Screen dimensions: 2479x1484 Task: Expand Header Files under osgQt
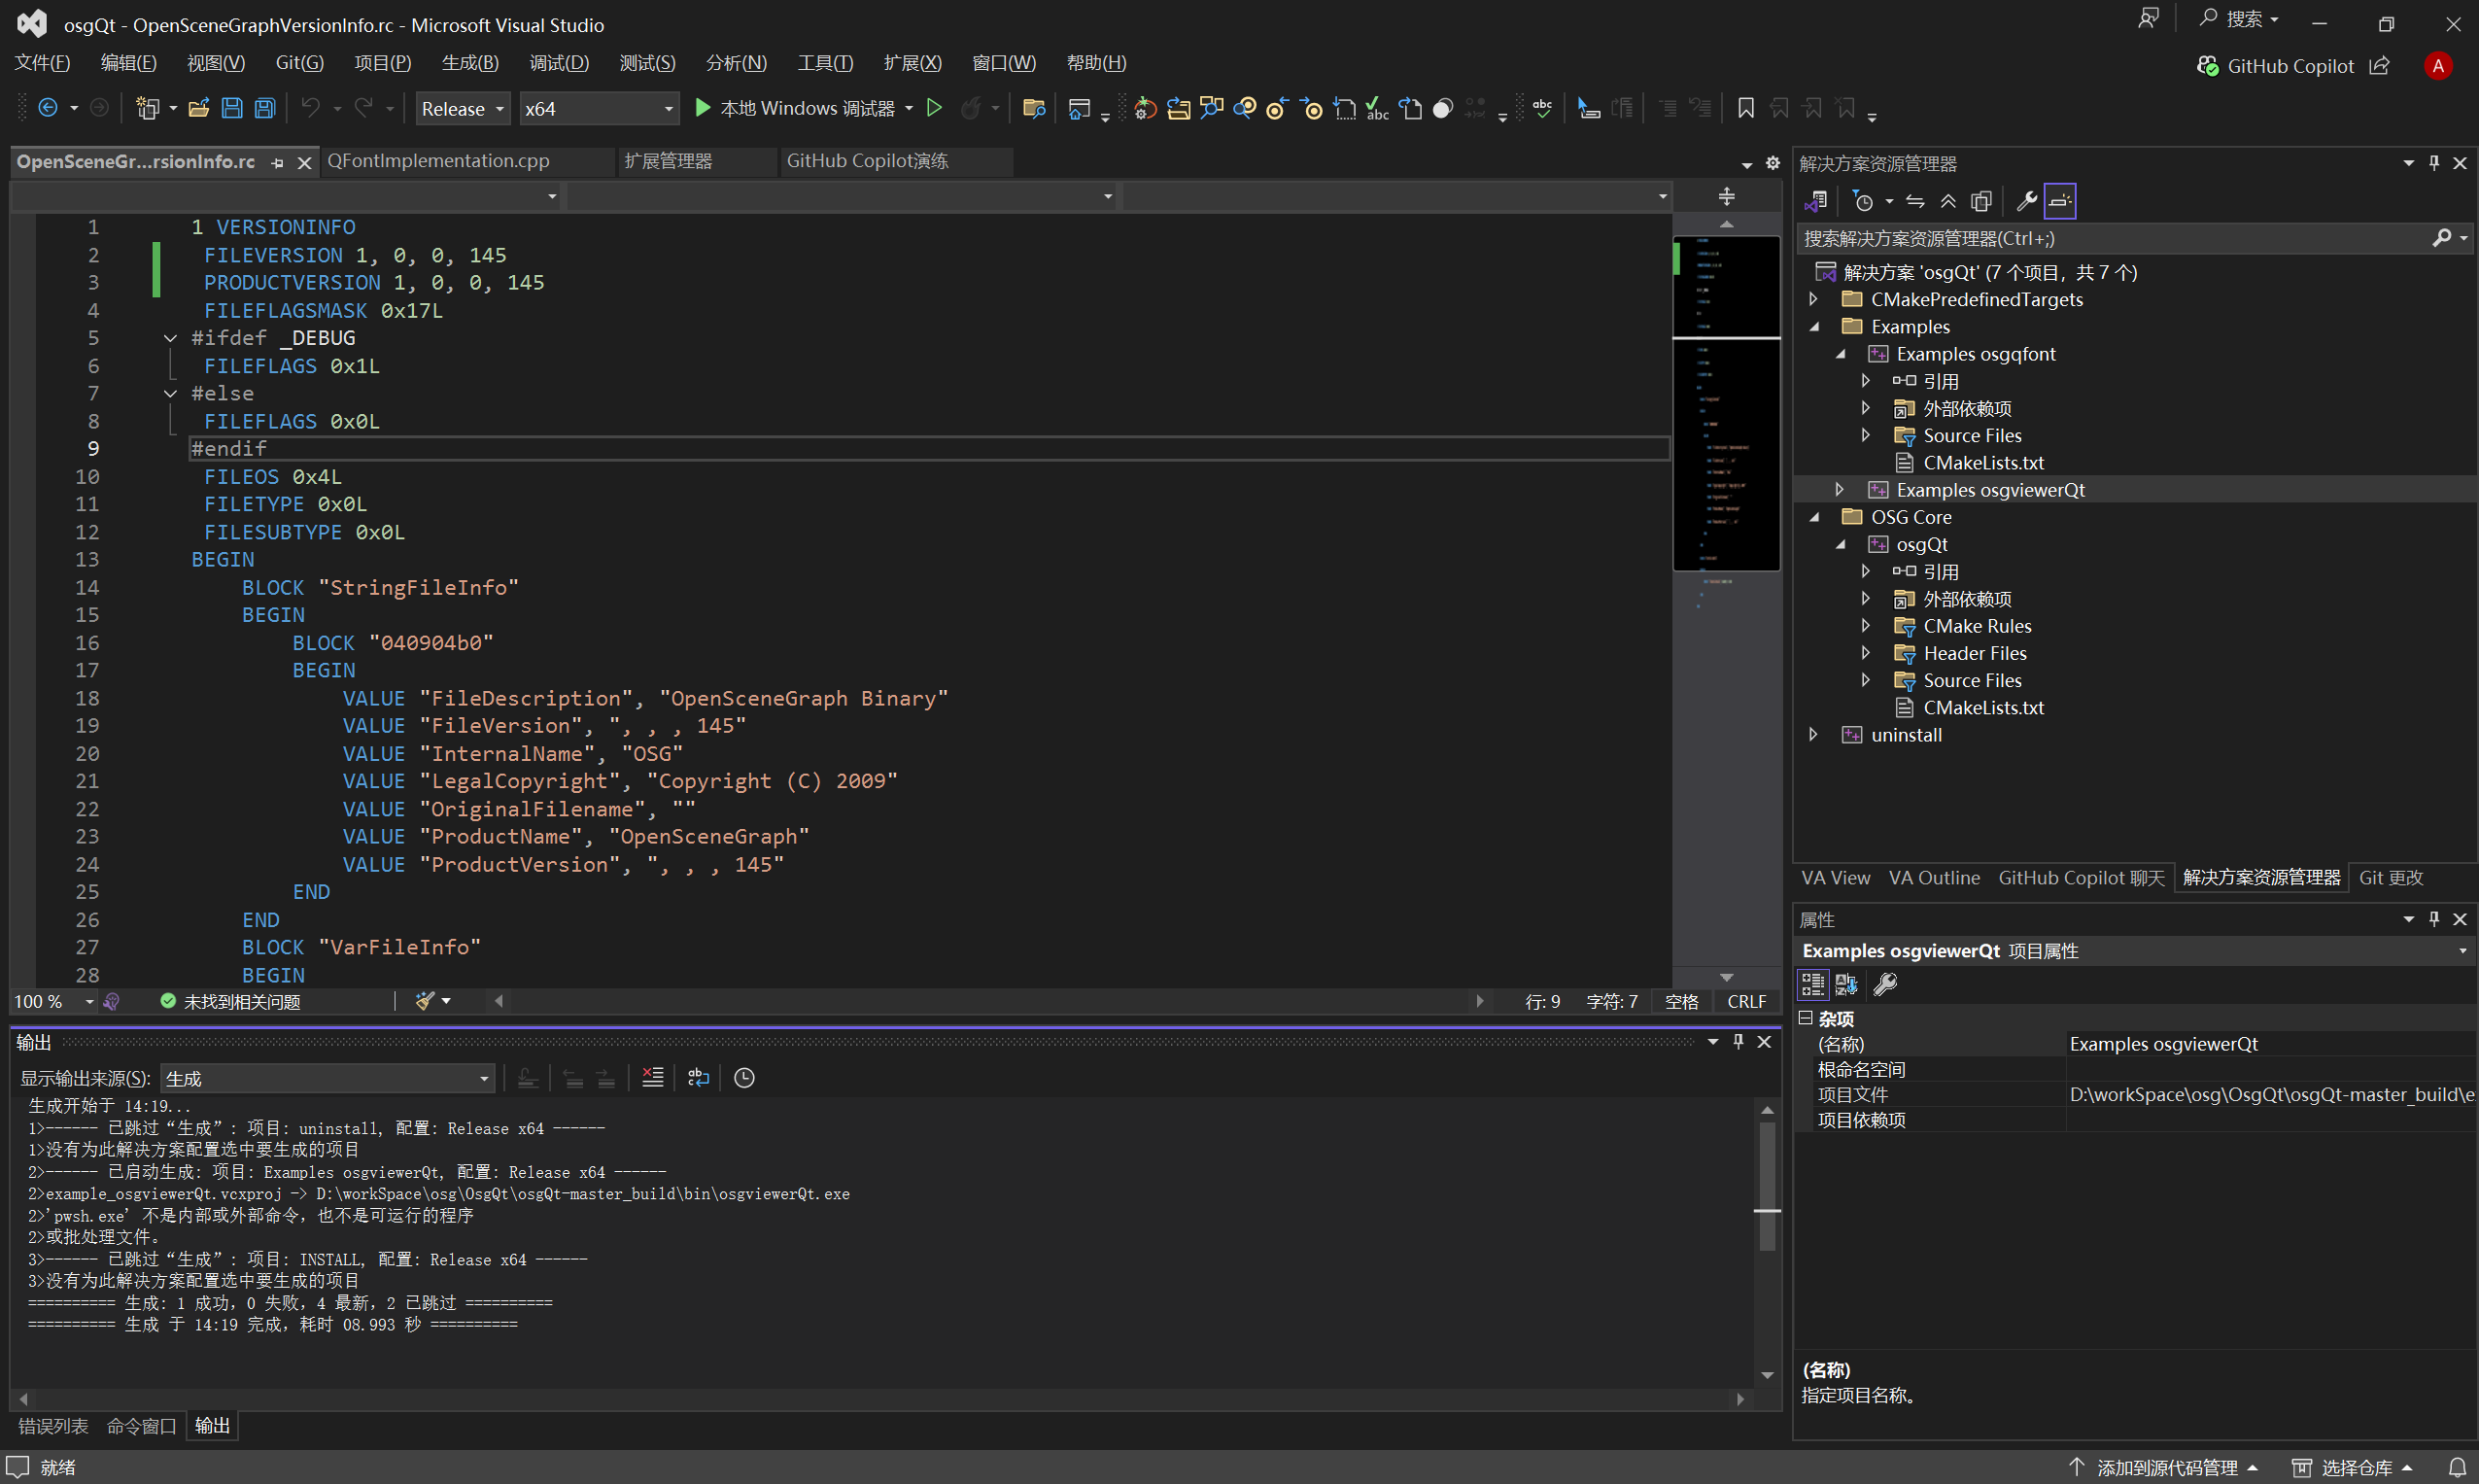click(1865, 652)
